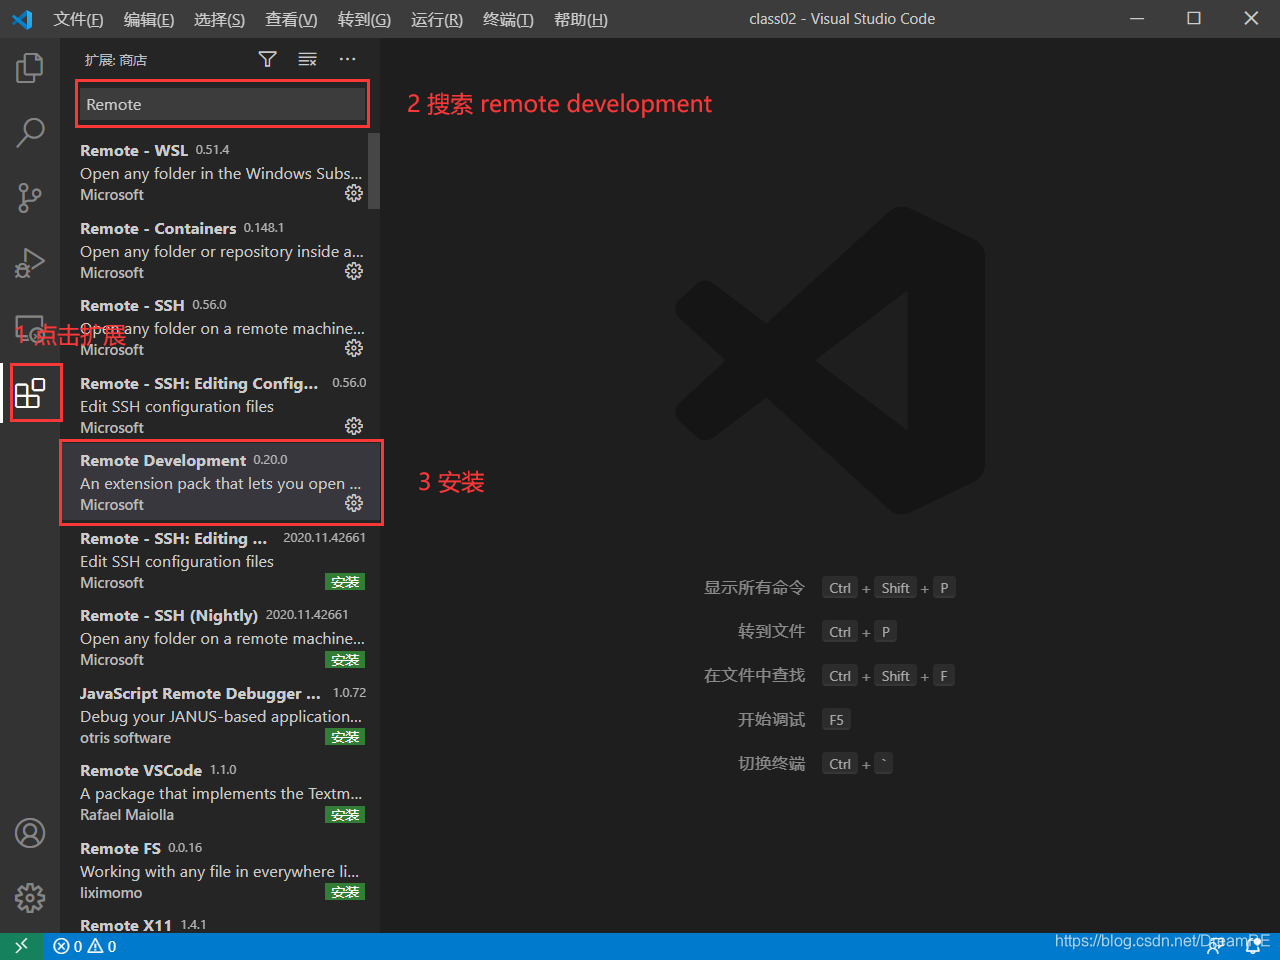Open the Explorer view in the activity bar
Screen dimensions: 1280x960
(x=29, y=67)
